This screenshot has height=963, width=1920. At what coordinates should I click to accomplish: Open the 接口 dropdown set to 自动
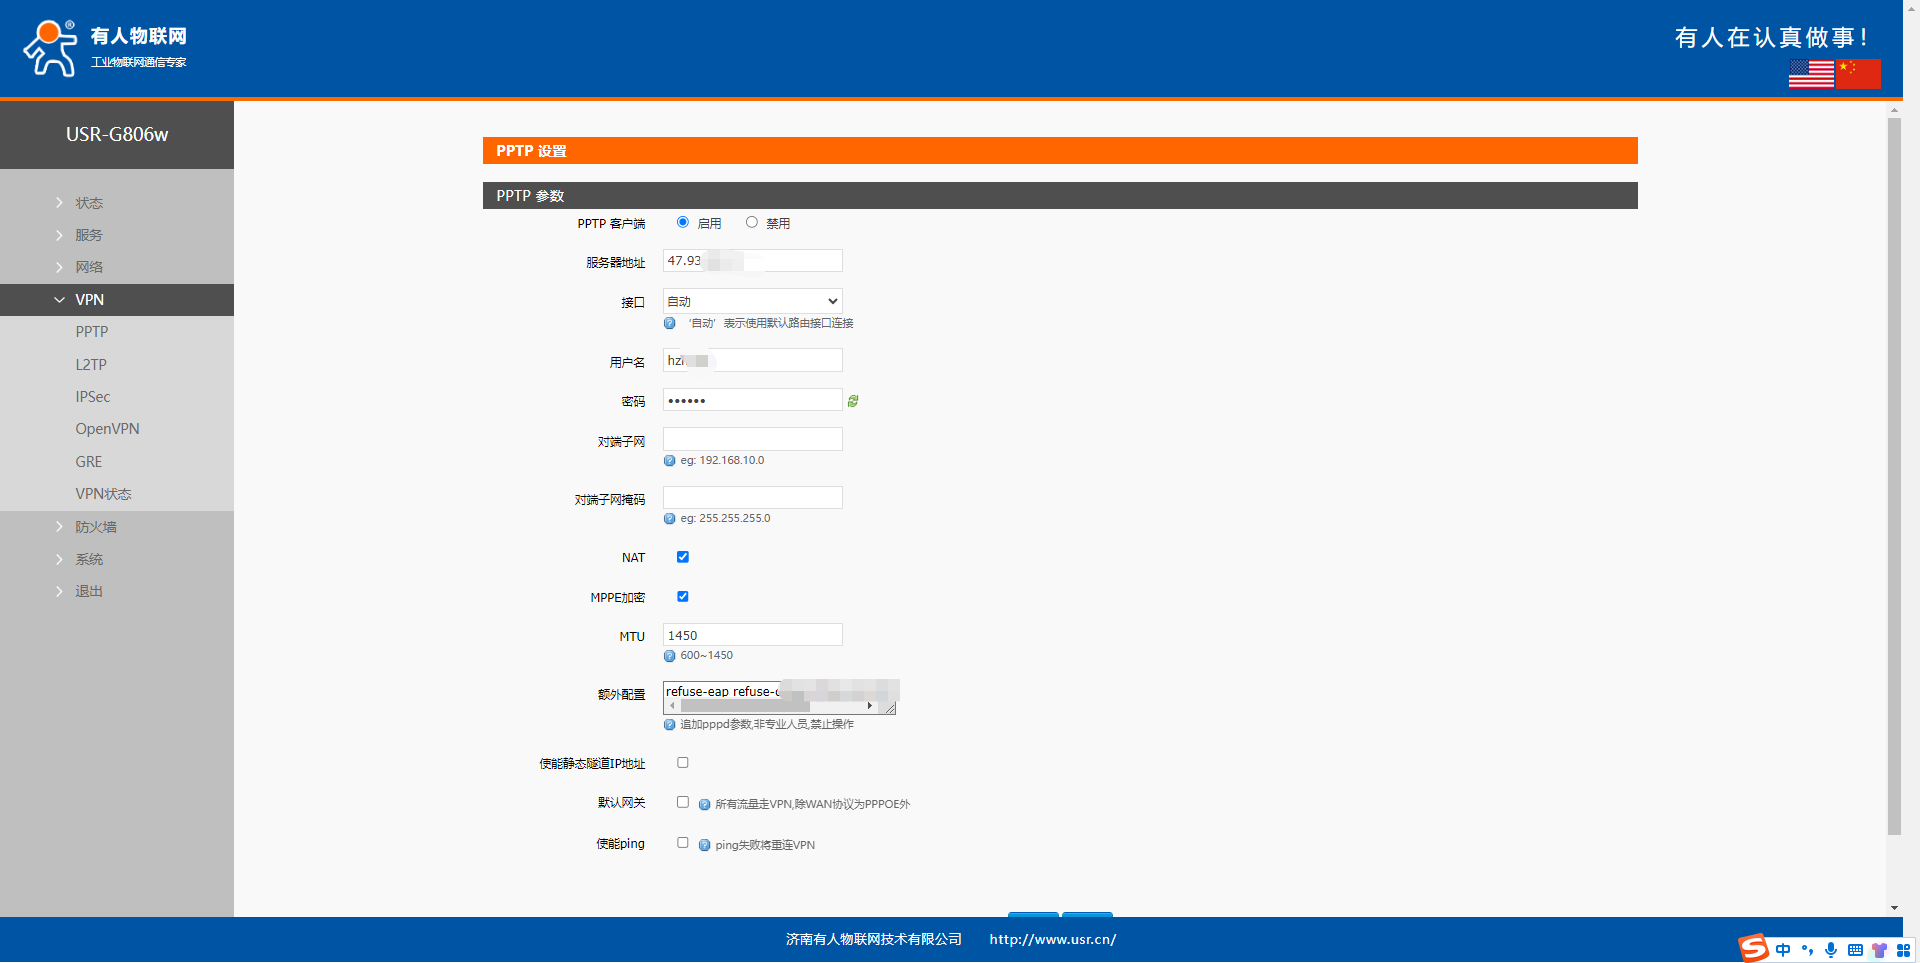coord(752,301)
